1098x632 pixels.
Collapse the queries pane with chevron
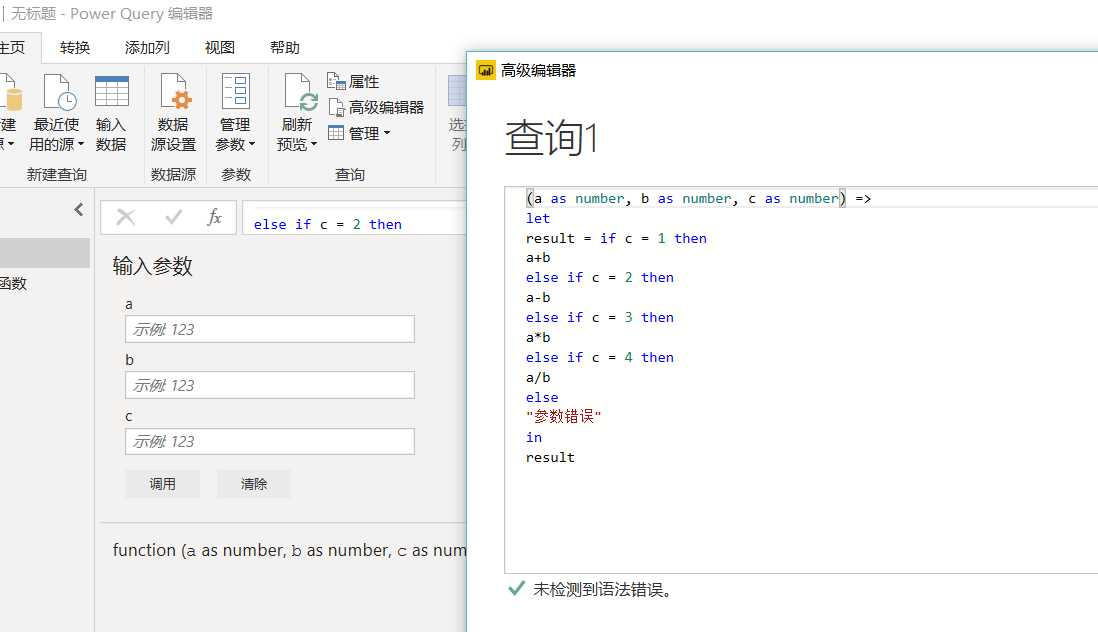(78, 209)
